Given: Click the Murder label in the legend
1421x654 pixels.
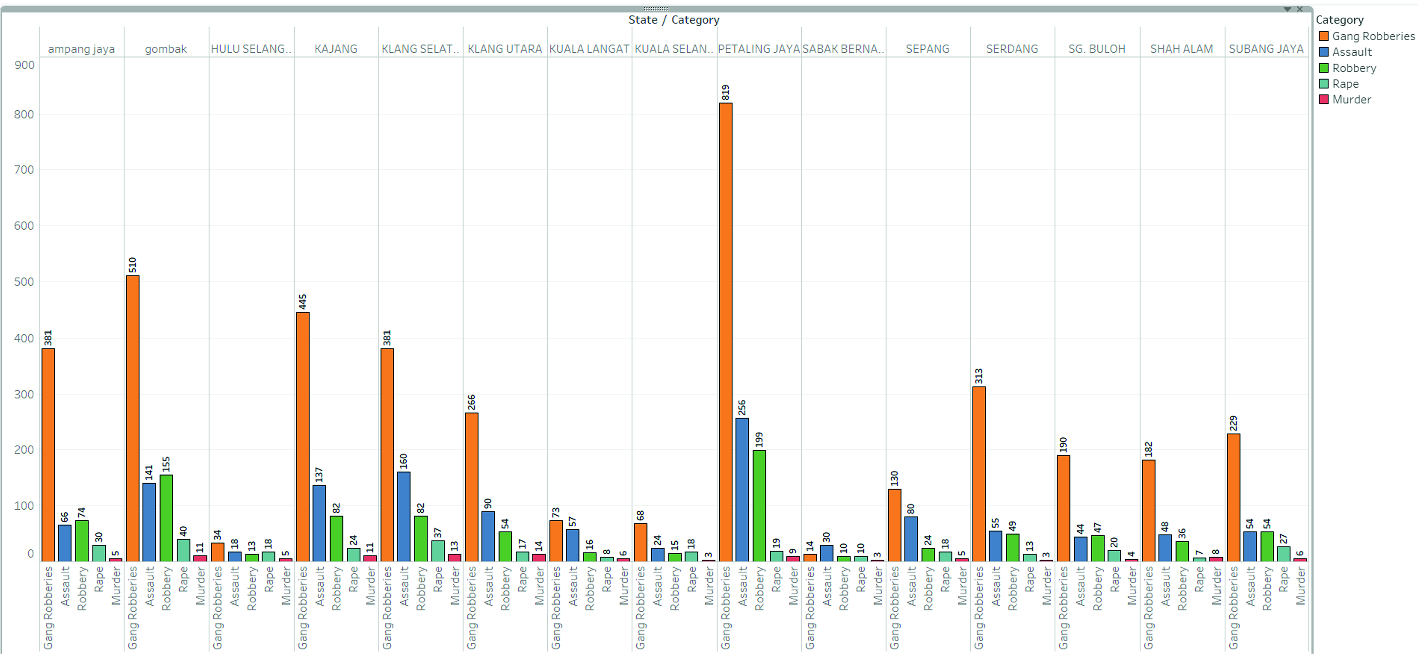Looking at the screenshot, I should 1352,99.
